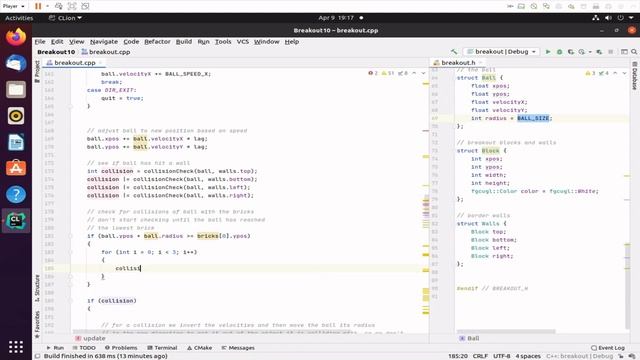
Task: Click Run with Coverage icon
Action: (571, 52)
